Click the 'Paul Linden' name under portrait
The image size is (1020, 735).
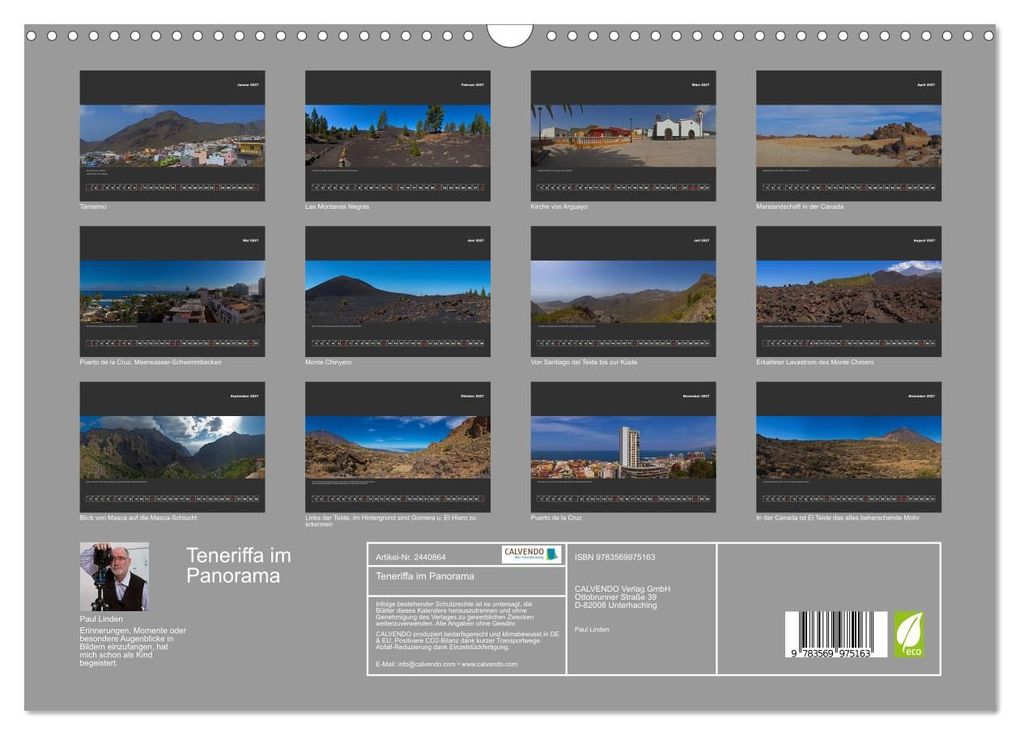coord(101,619)
